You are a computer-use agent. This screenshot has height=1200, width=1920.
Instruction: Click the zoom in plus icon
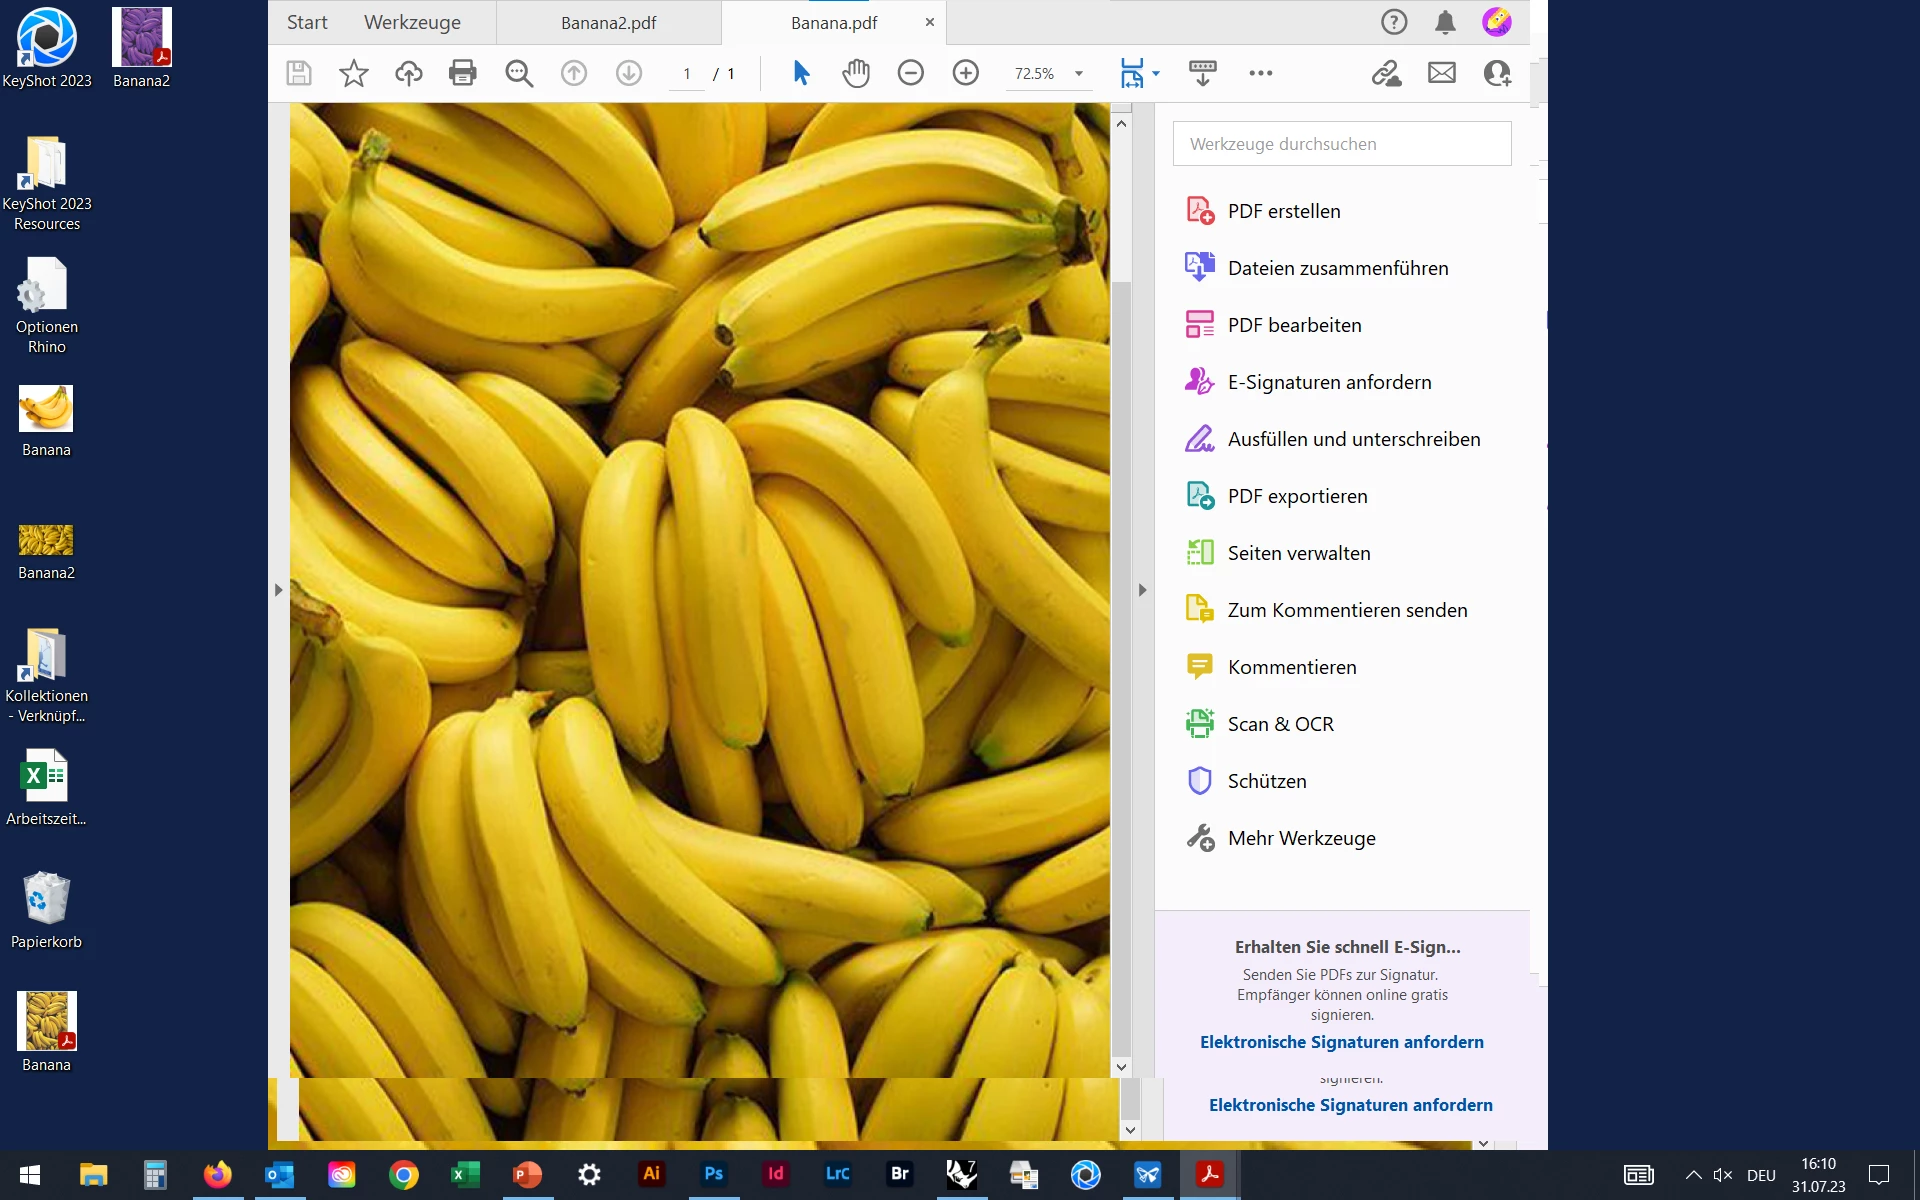click(x=965, y=73)
